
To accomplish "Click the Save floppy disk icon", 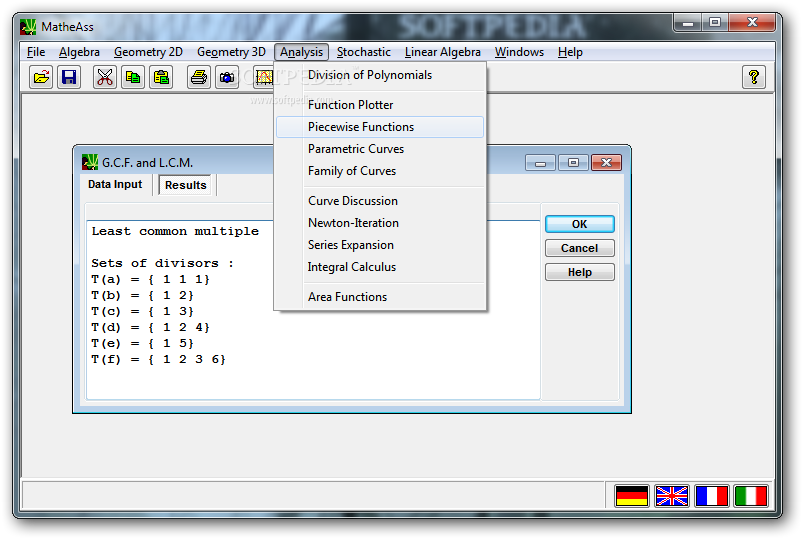I will pos(69,77).
